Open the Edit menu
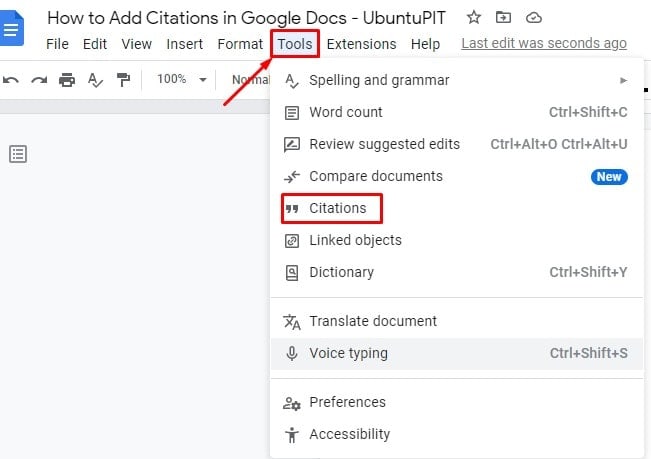 (95, 44)
